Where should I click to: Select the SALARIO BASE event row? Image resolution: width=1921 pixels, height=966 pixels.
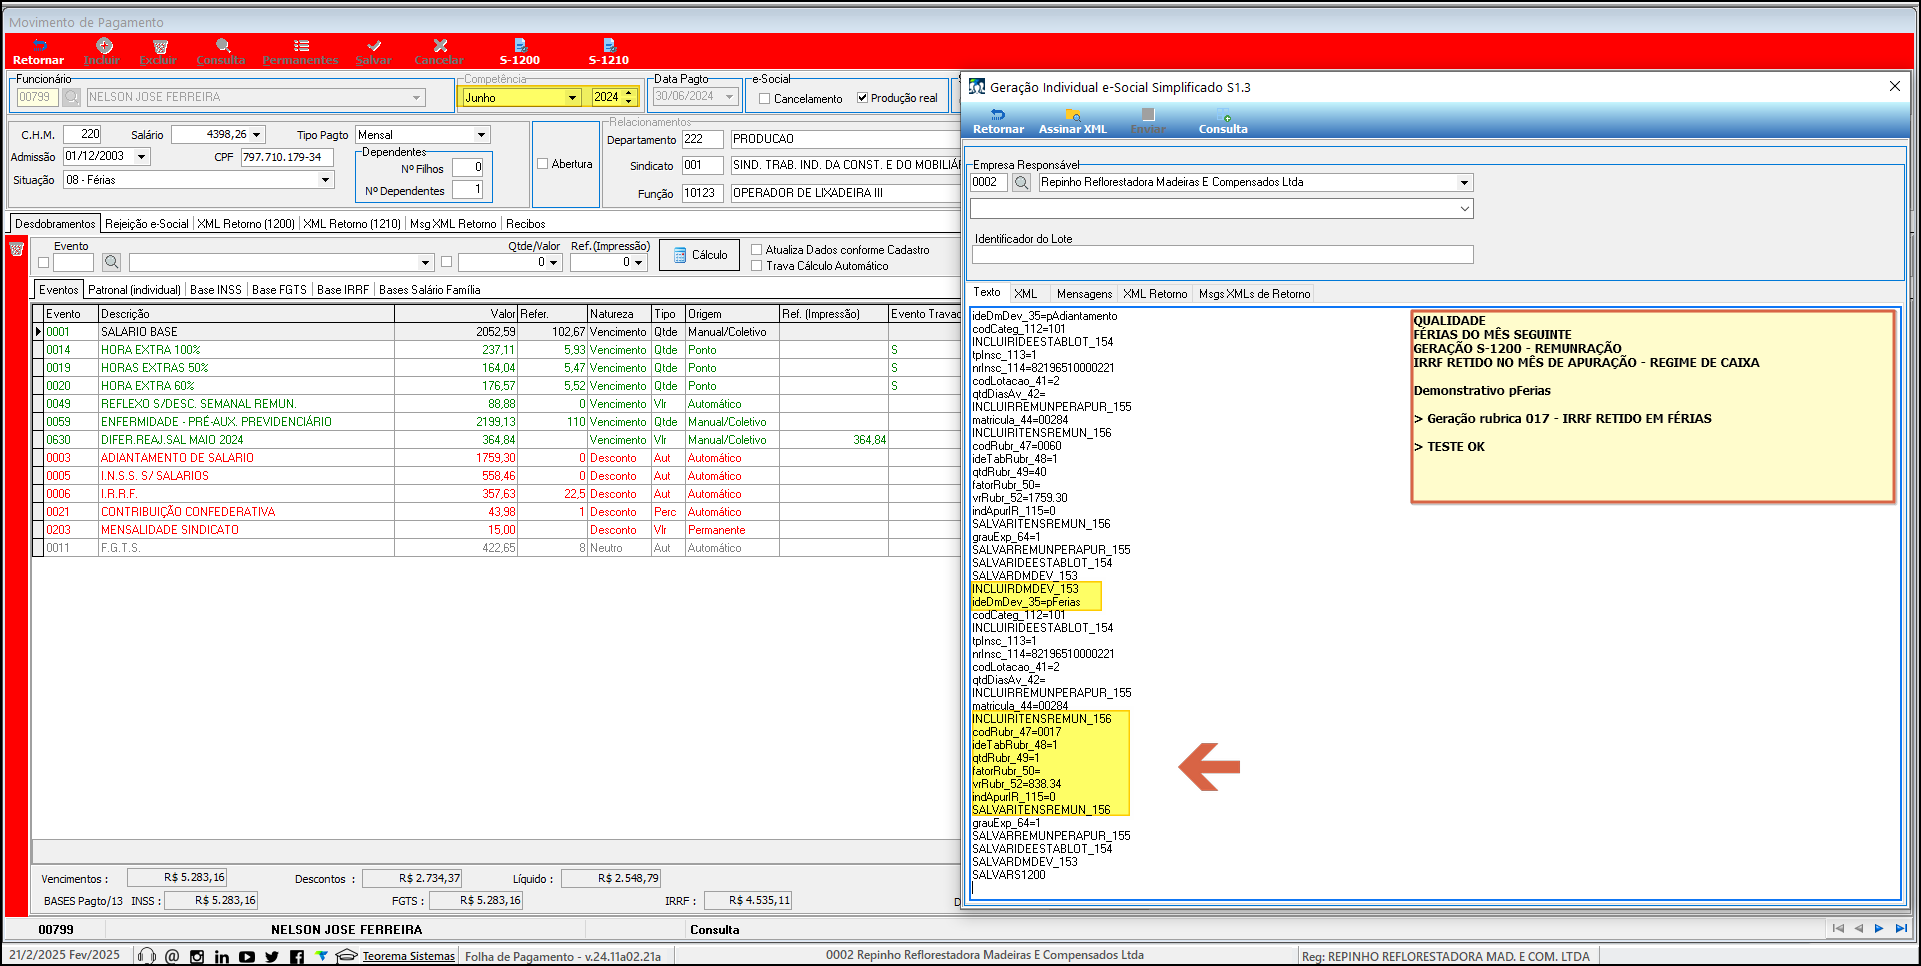(x=496, y=332)
